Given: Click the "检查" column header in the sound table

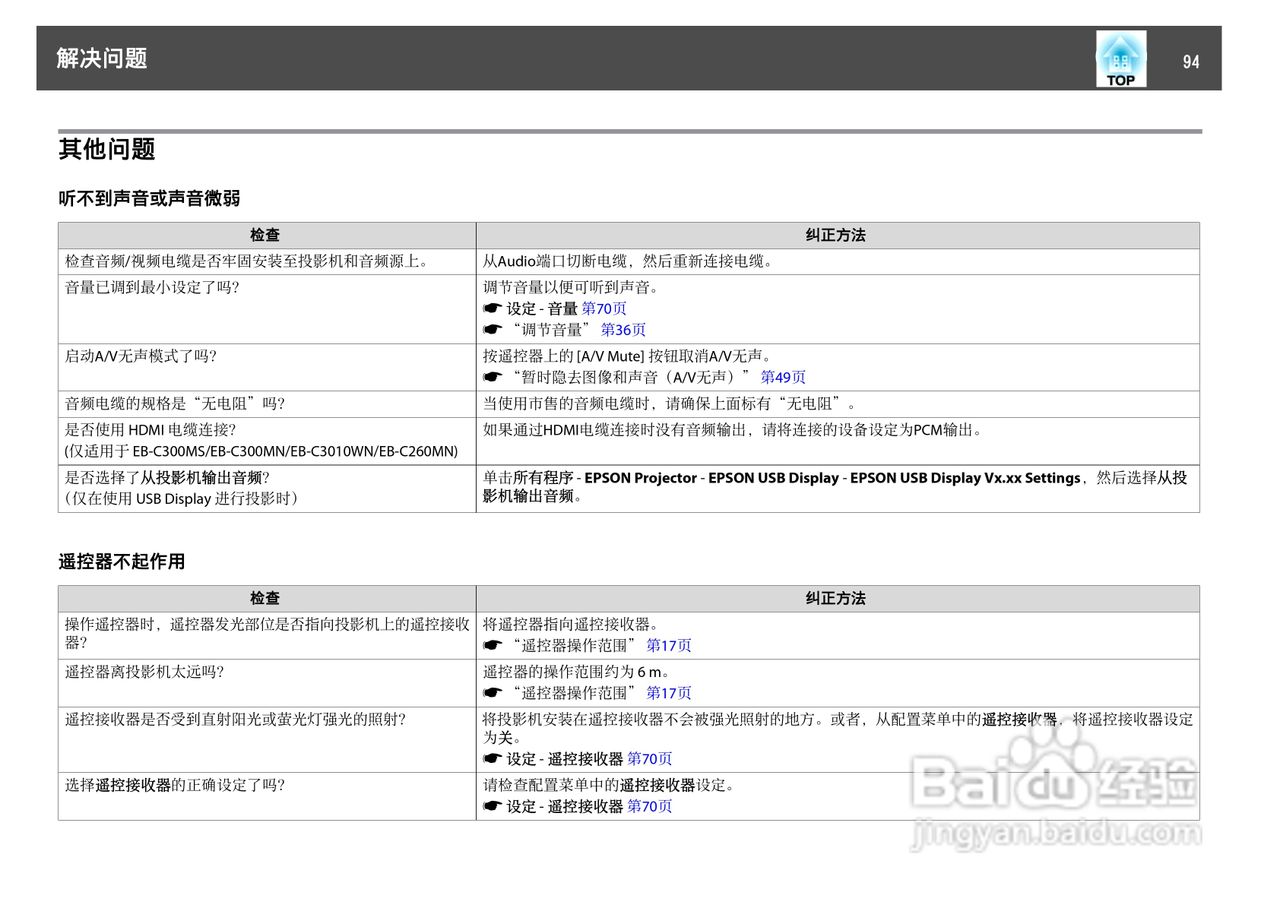Looking at the screenshot, I should [x=265, y=236].
